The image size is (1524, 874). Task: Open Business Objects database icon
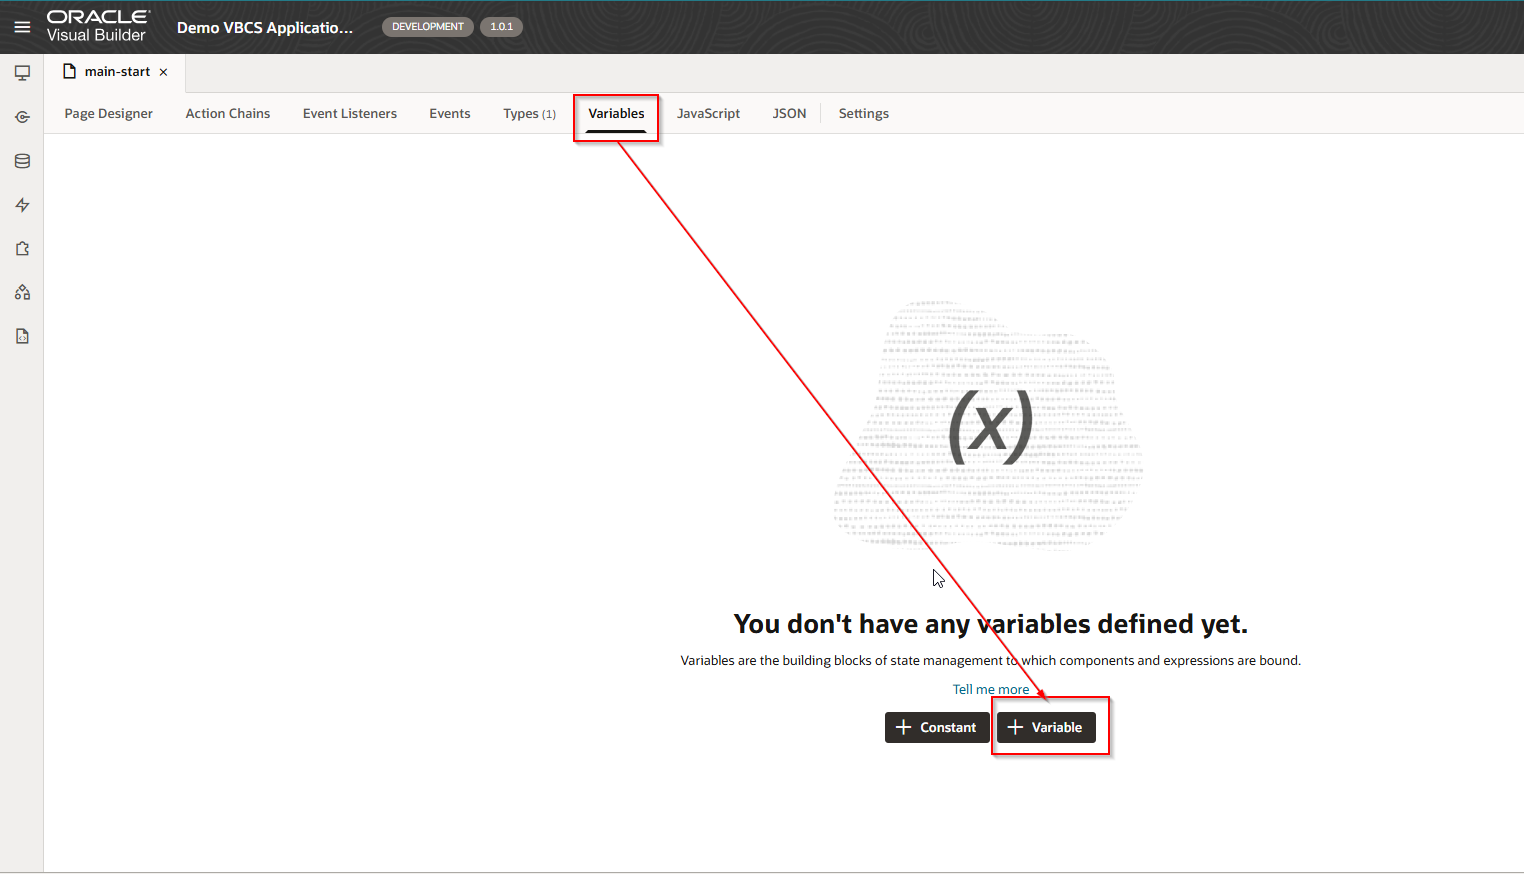tap(22, 161)
